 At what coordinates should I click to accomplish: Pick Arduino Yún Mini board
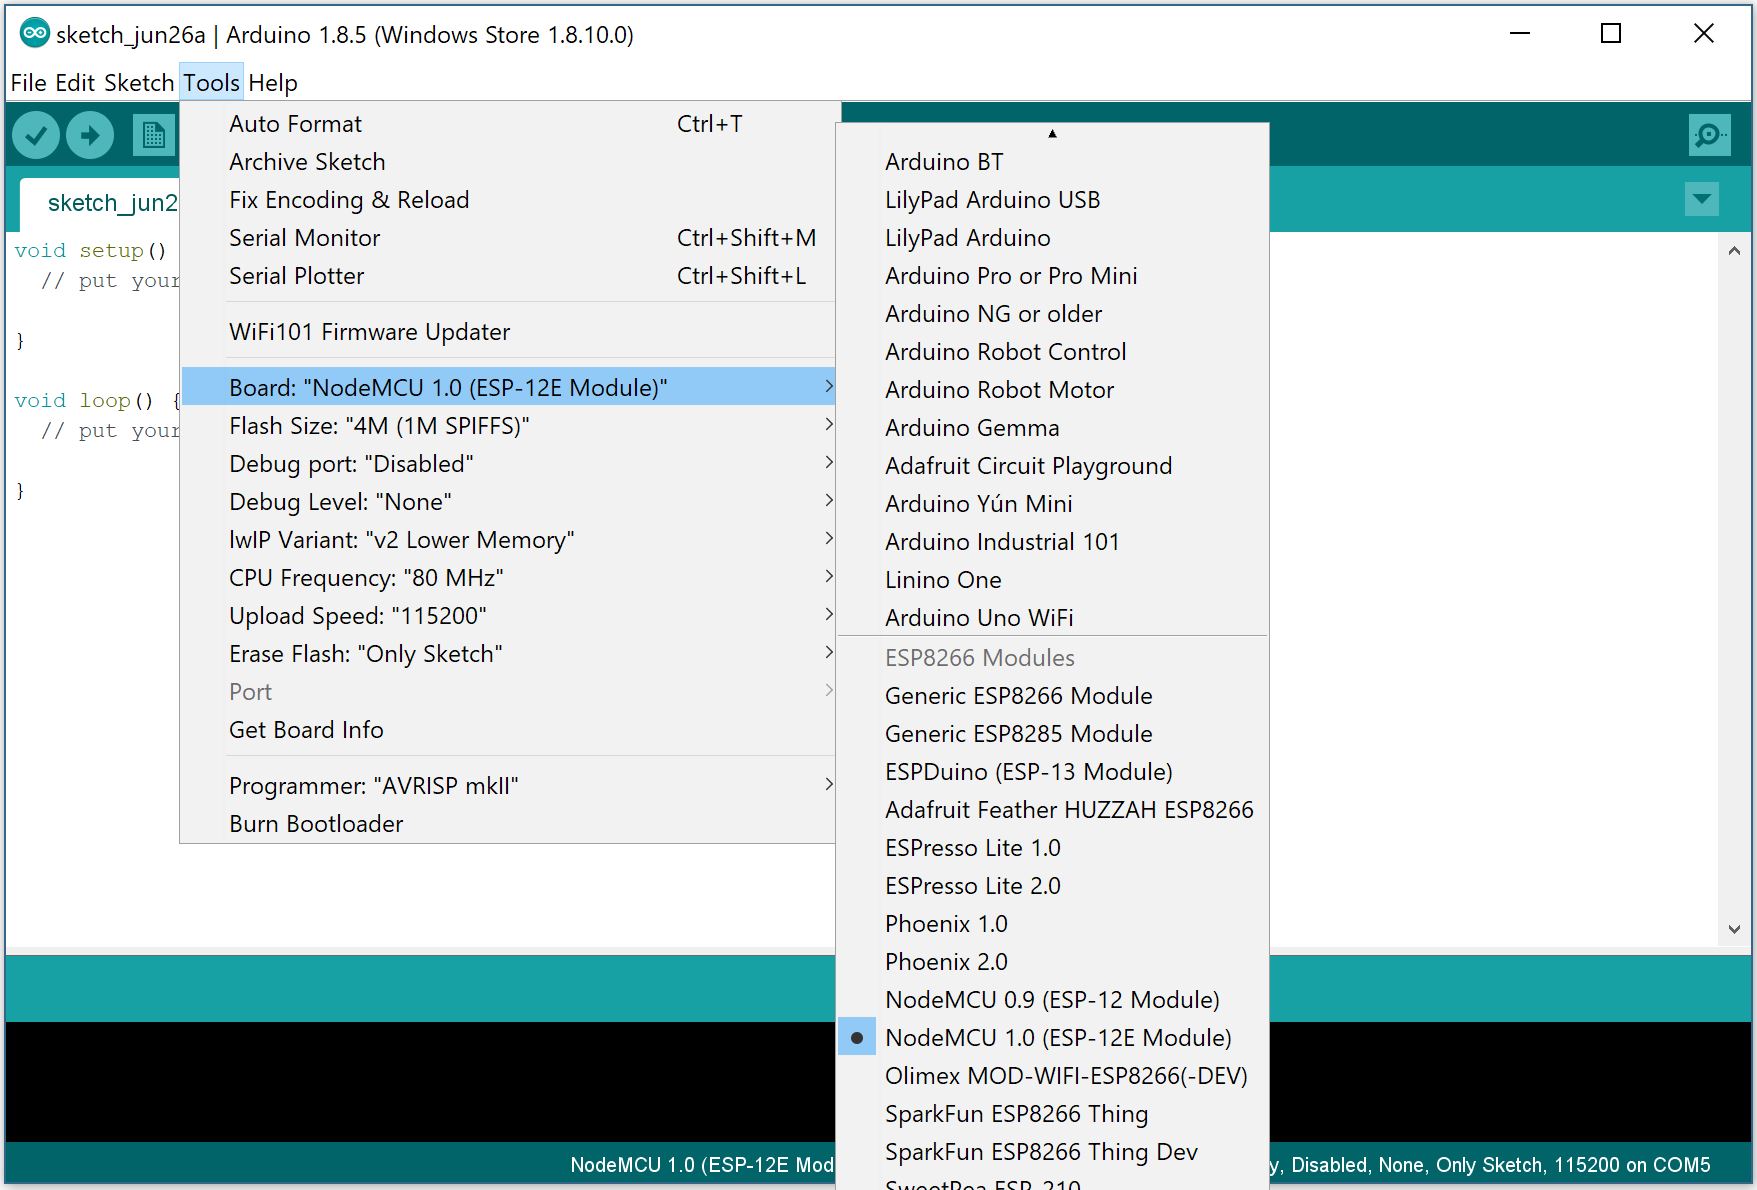(1053, 503)
